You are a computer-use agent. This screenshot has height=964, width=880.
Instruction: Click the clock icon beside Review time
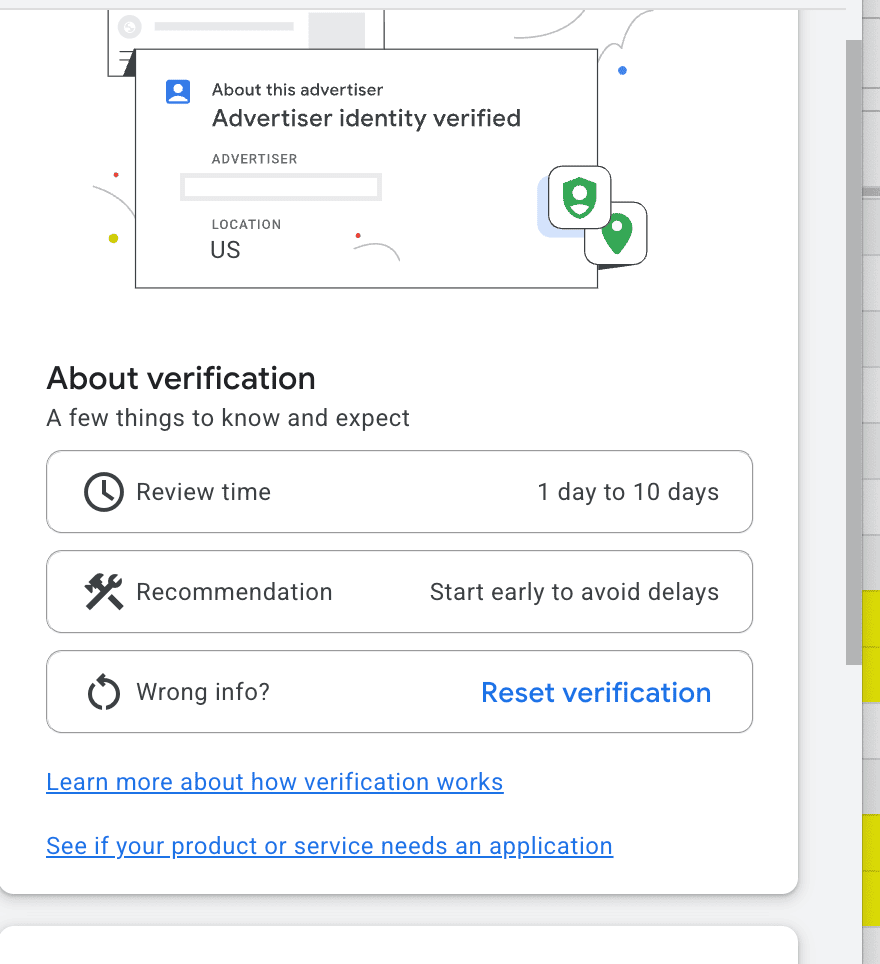(x=103, y=492)
